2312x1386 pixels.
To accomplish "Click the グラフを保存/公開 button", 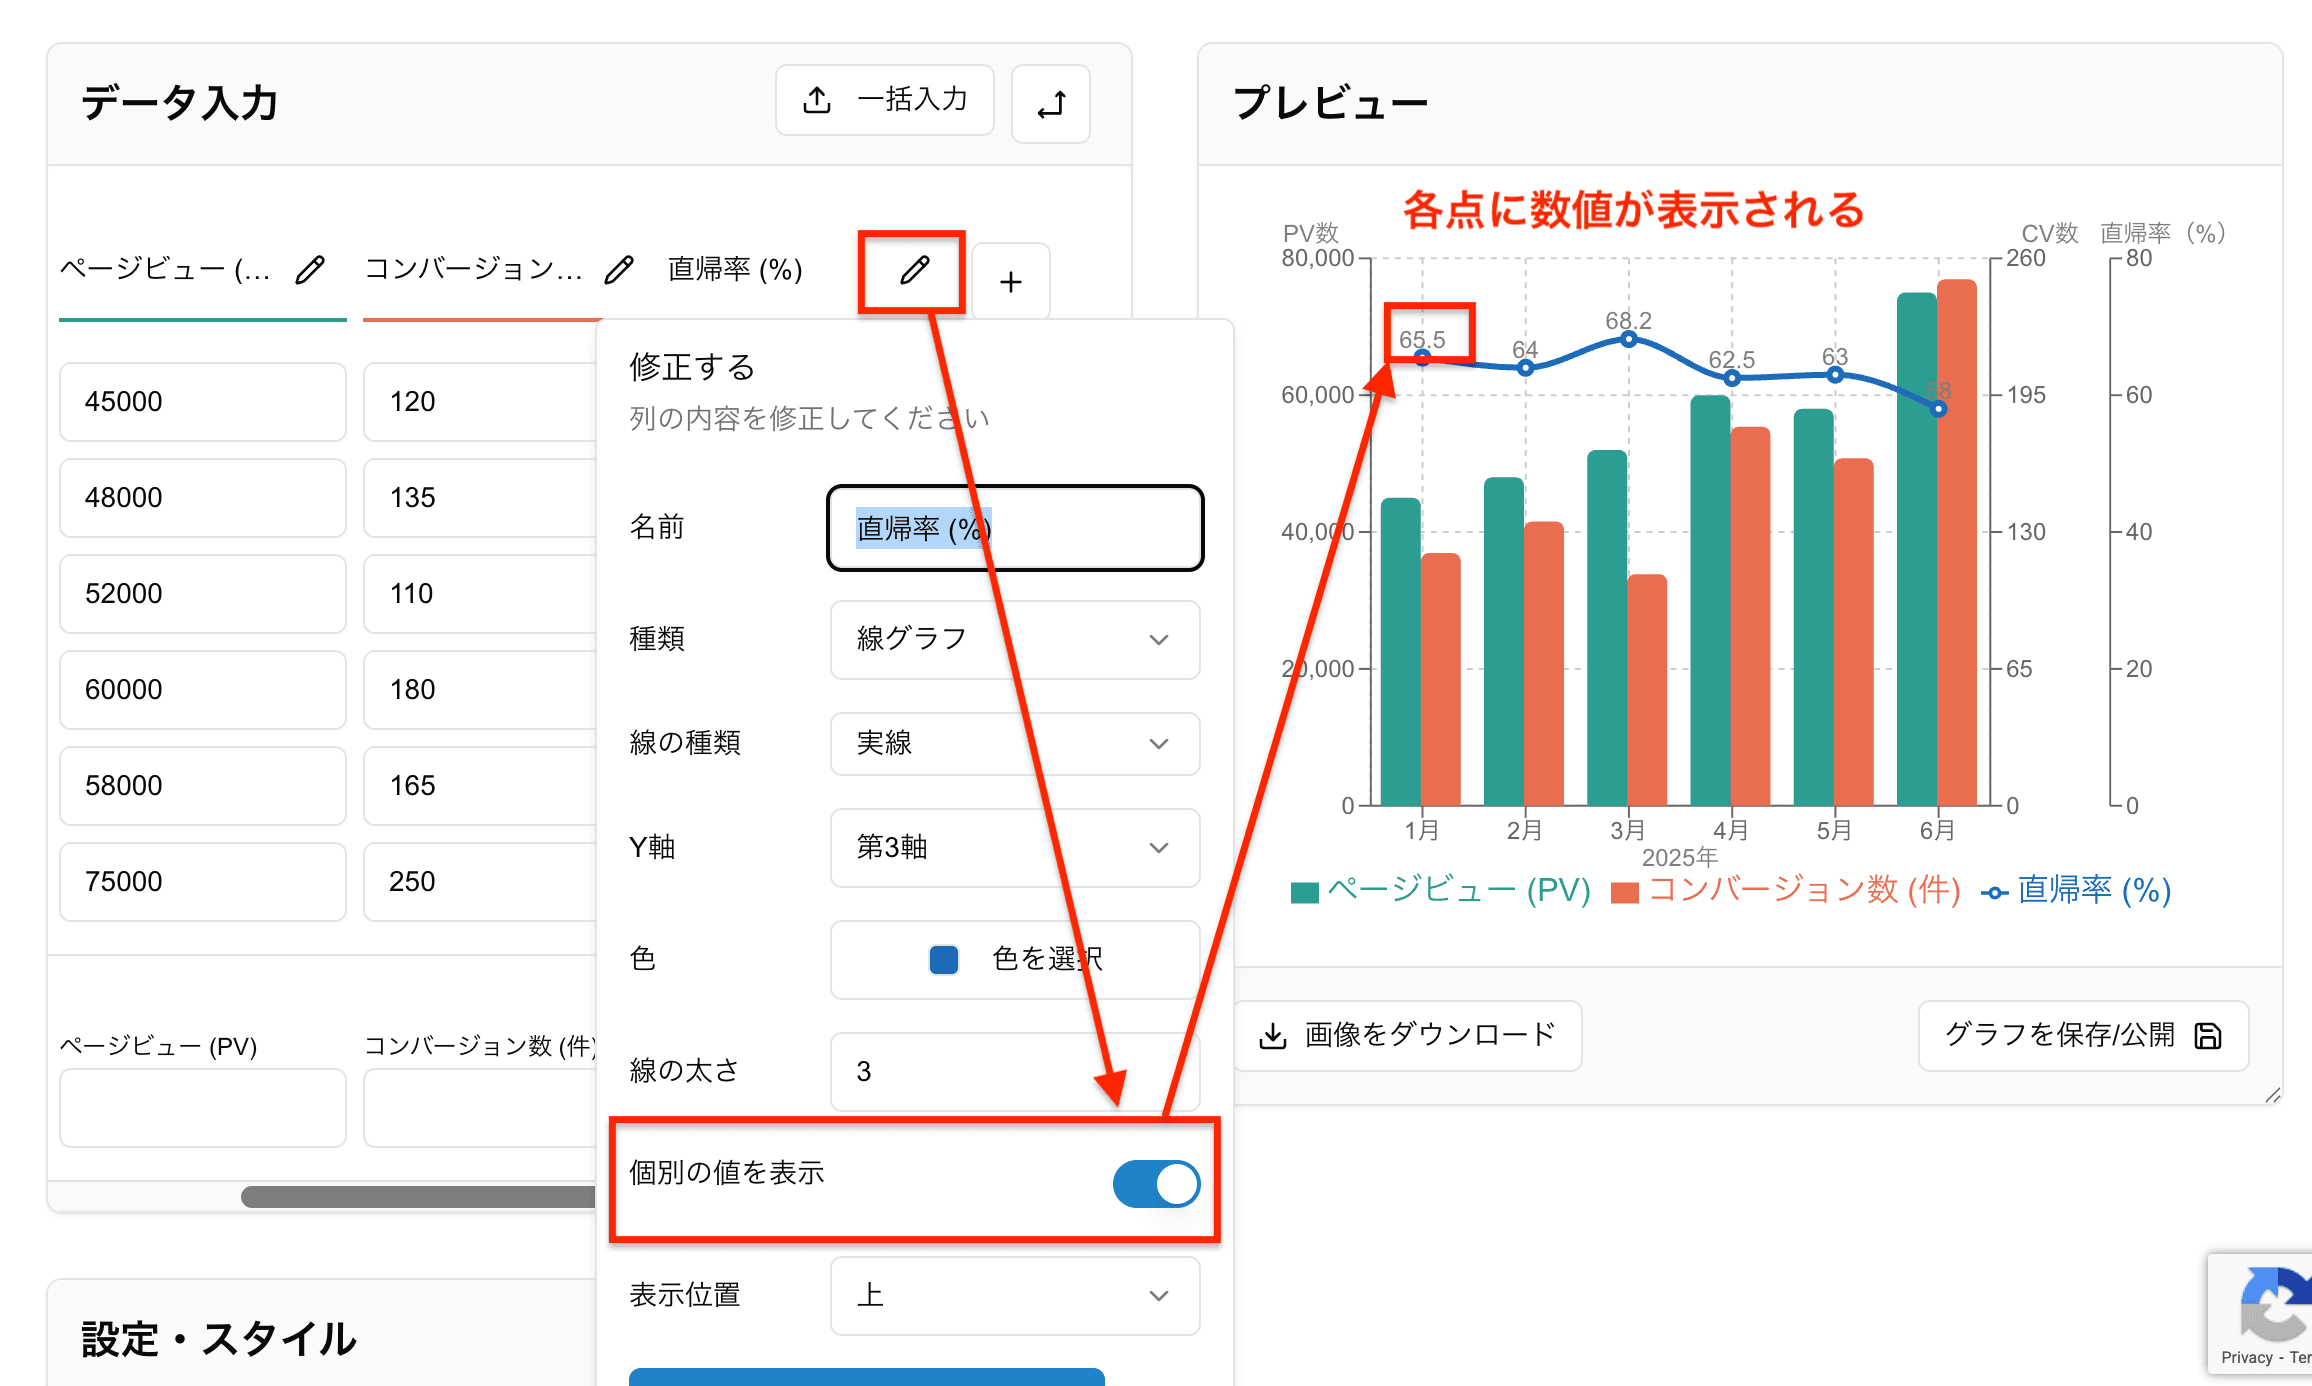I will 2082,1036.
